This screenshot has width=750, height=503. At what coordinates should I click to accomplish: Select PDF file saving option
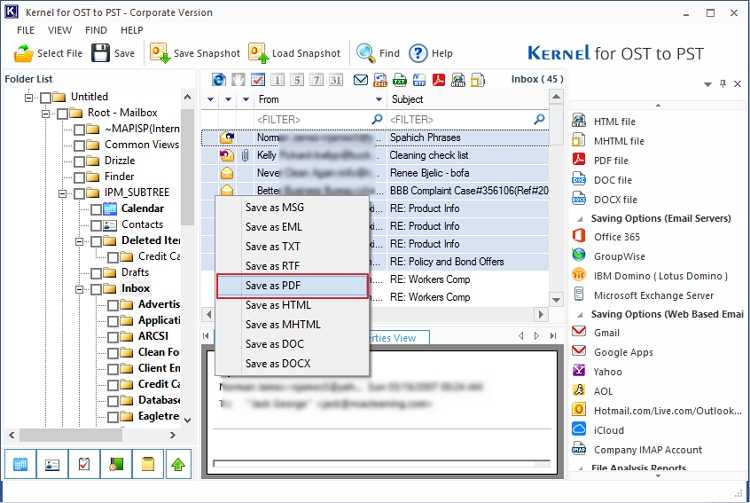611,161
